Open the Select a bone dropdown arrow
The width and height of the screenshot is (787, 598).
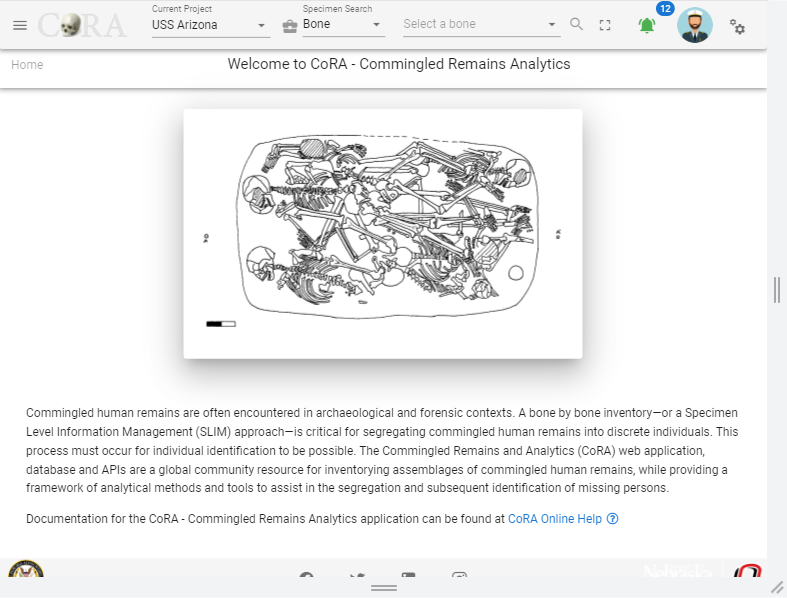(x=552, y=24)
